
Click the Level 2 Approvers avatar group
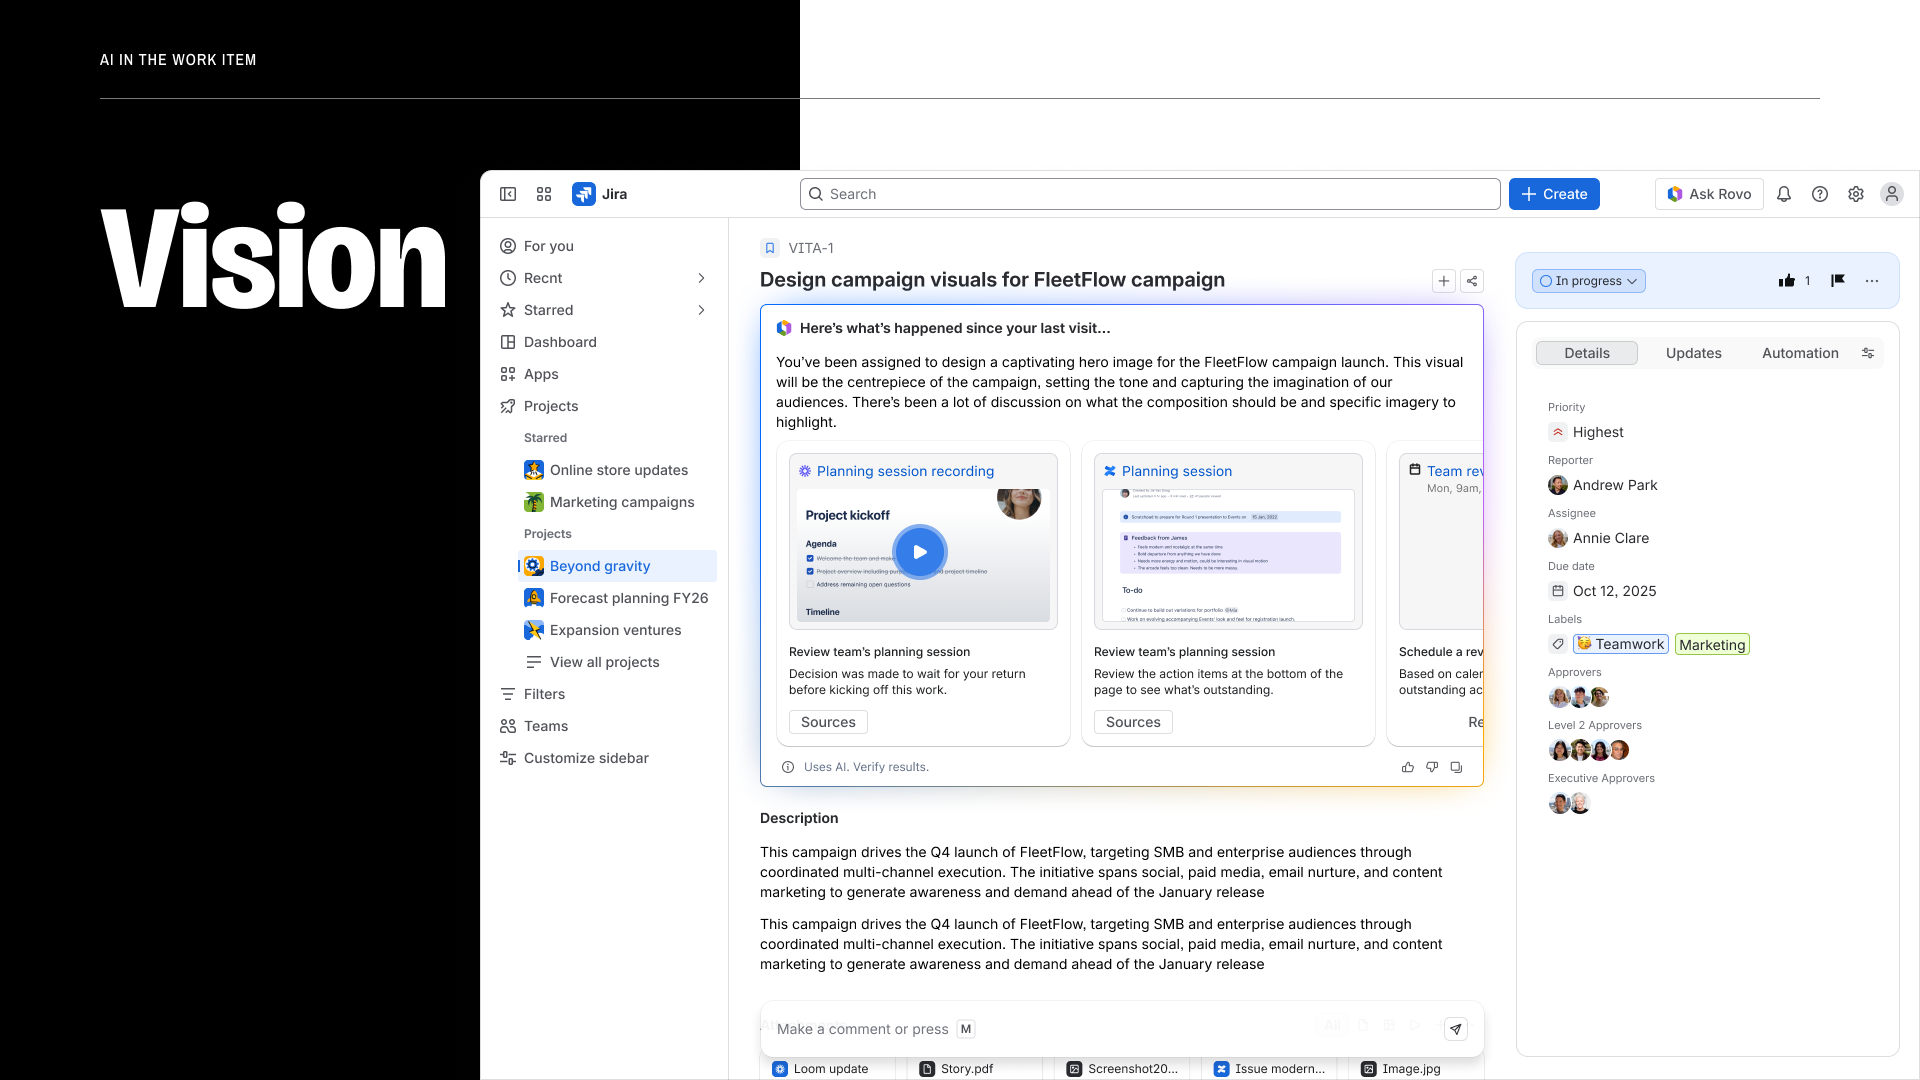1589,750
